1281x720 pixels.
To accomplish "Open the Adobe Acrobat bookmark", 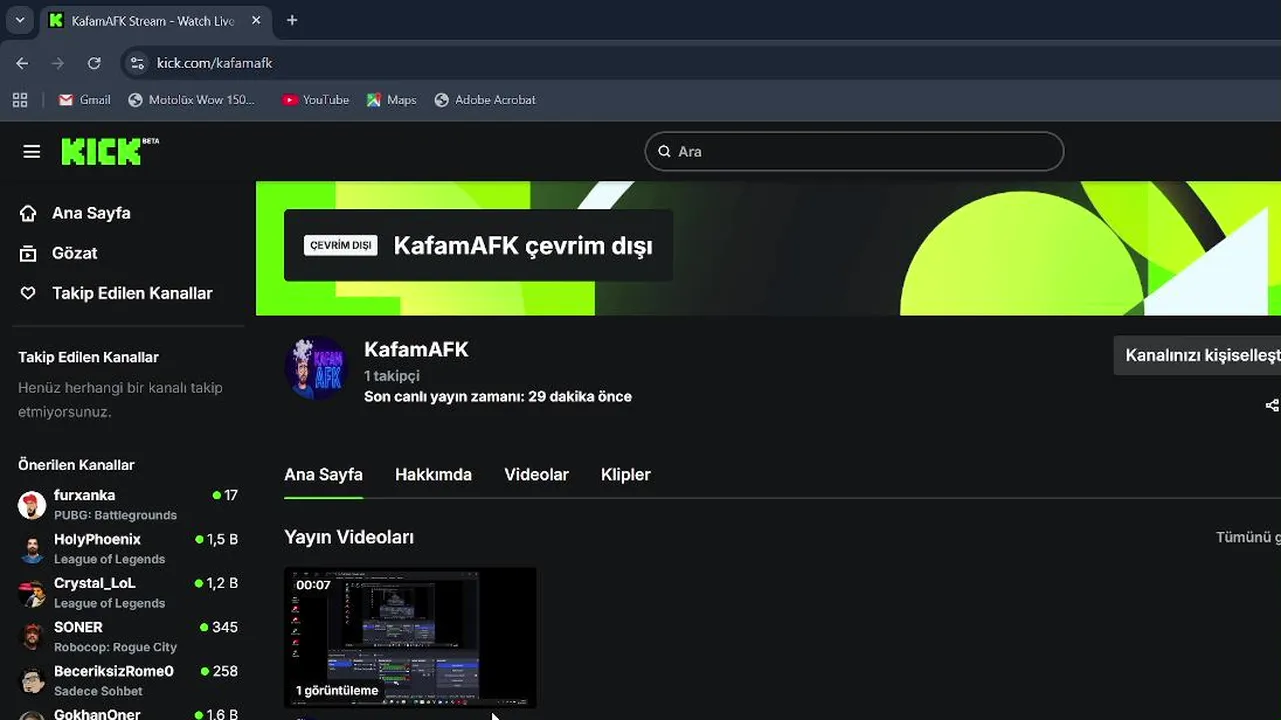I will (x=485, y=100).
